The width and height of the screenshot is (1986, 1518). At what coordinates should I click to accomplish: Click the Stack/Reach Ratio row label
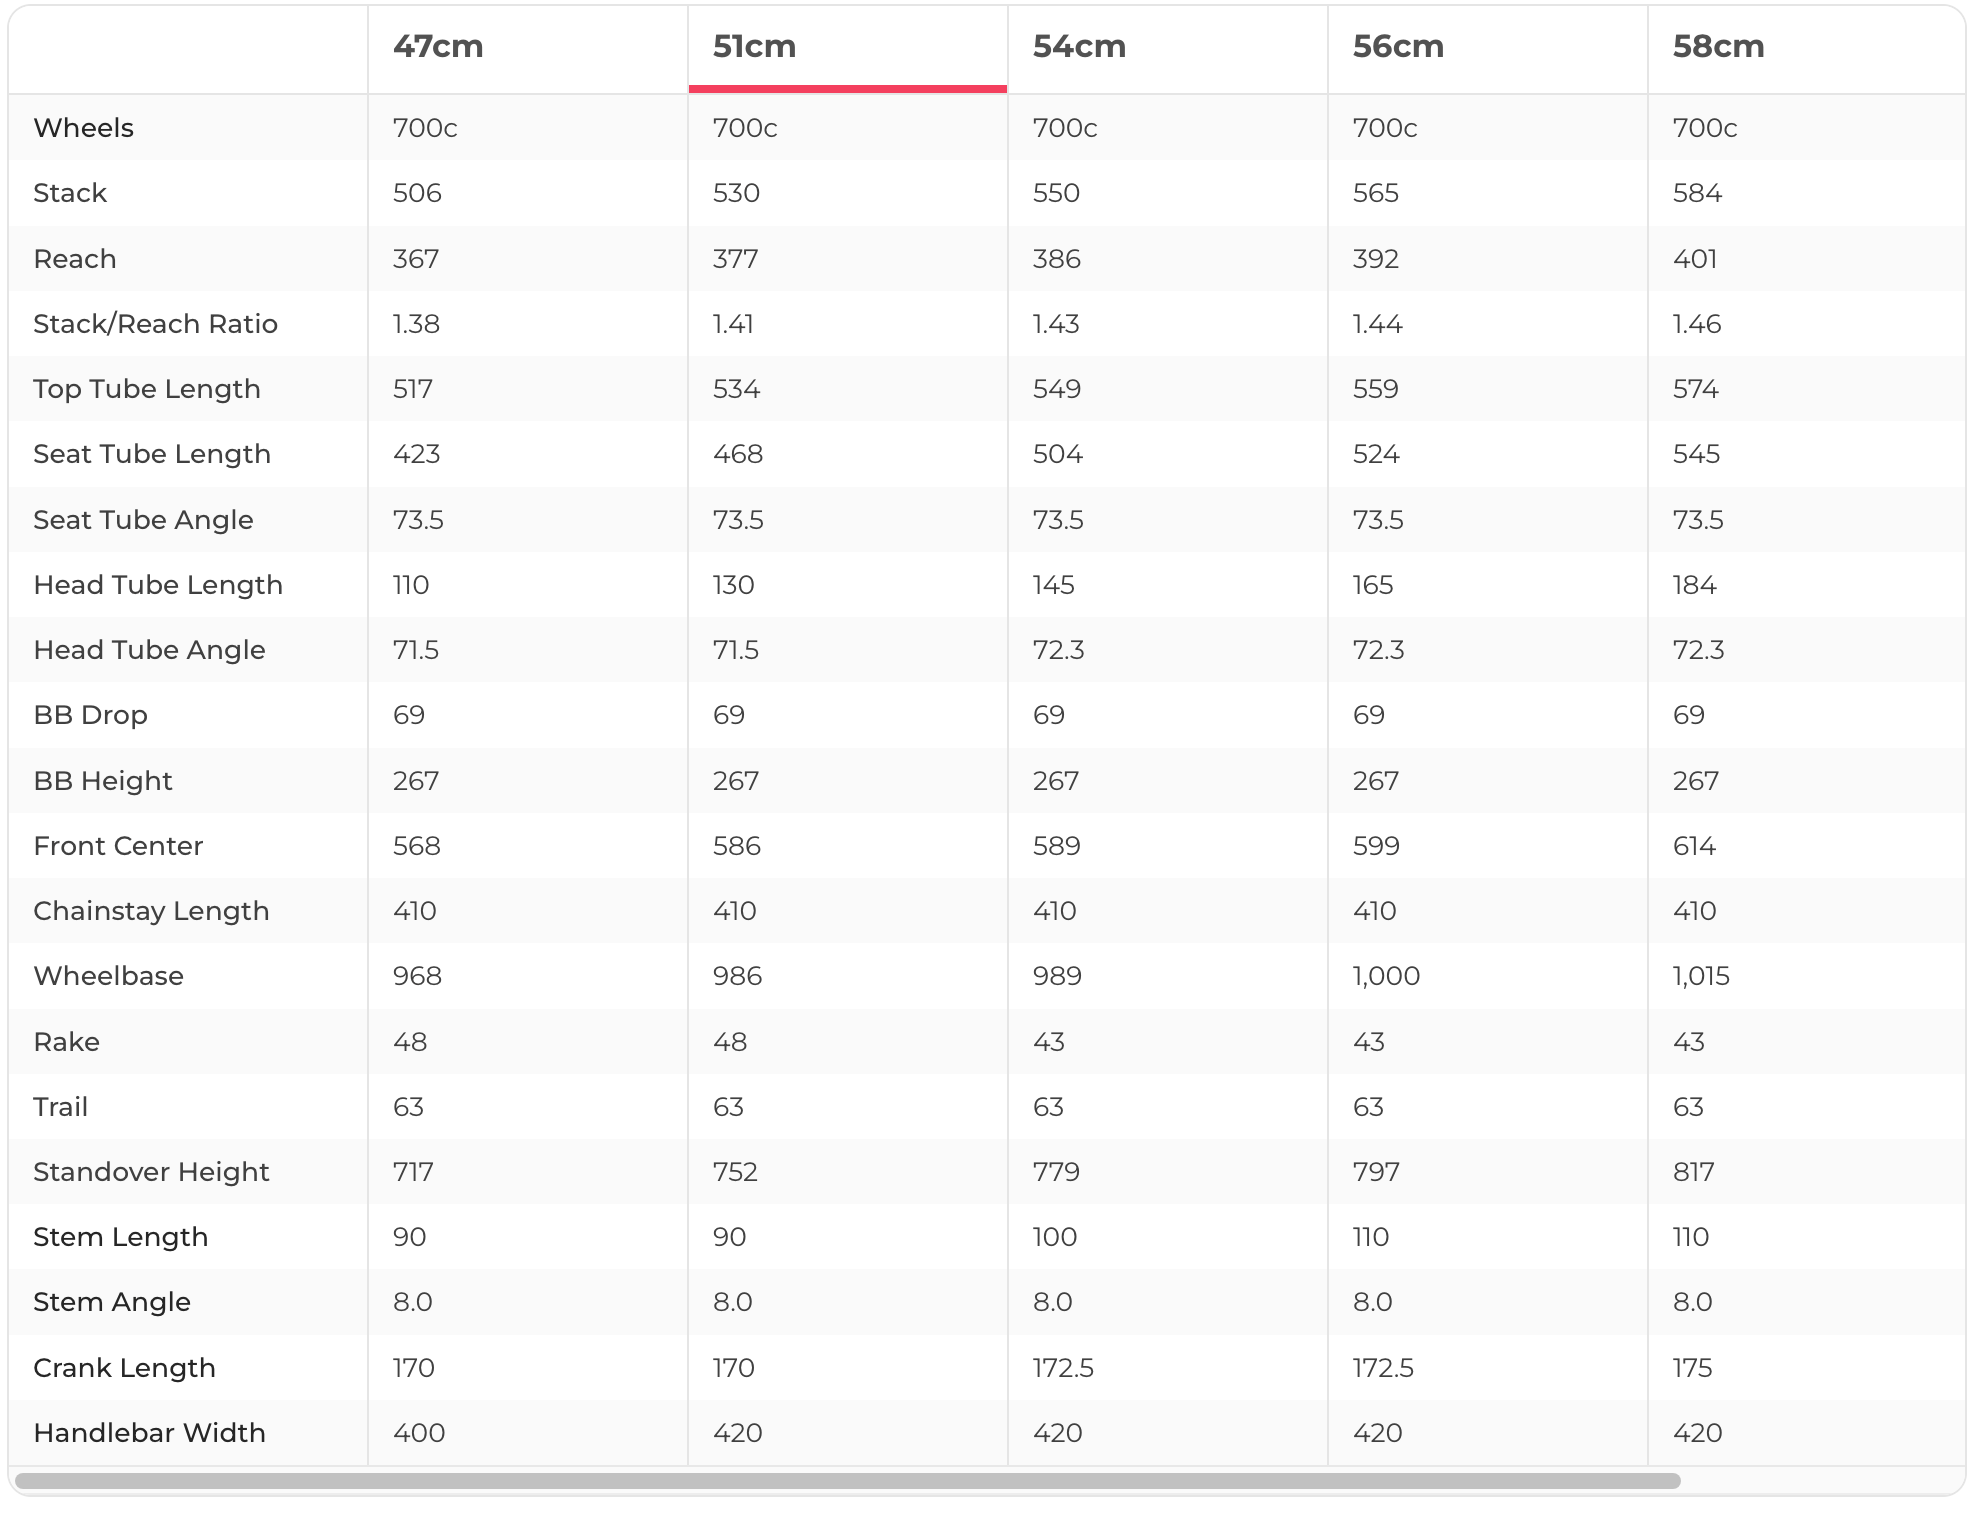tap(155, 324)
